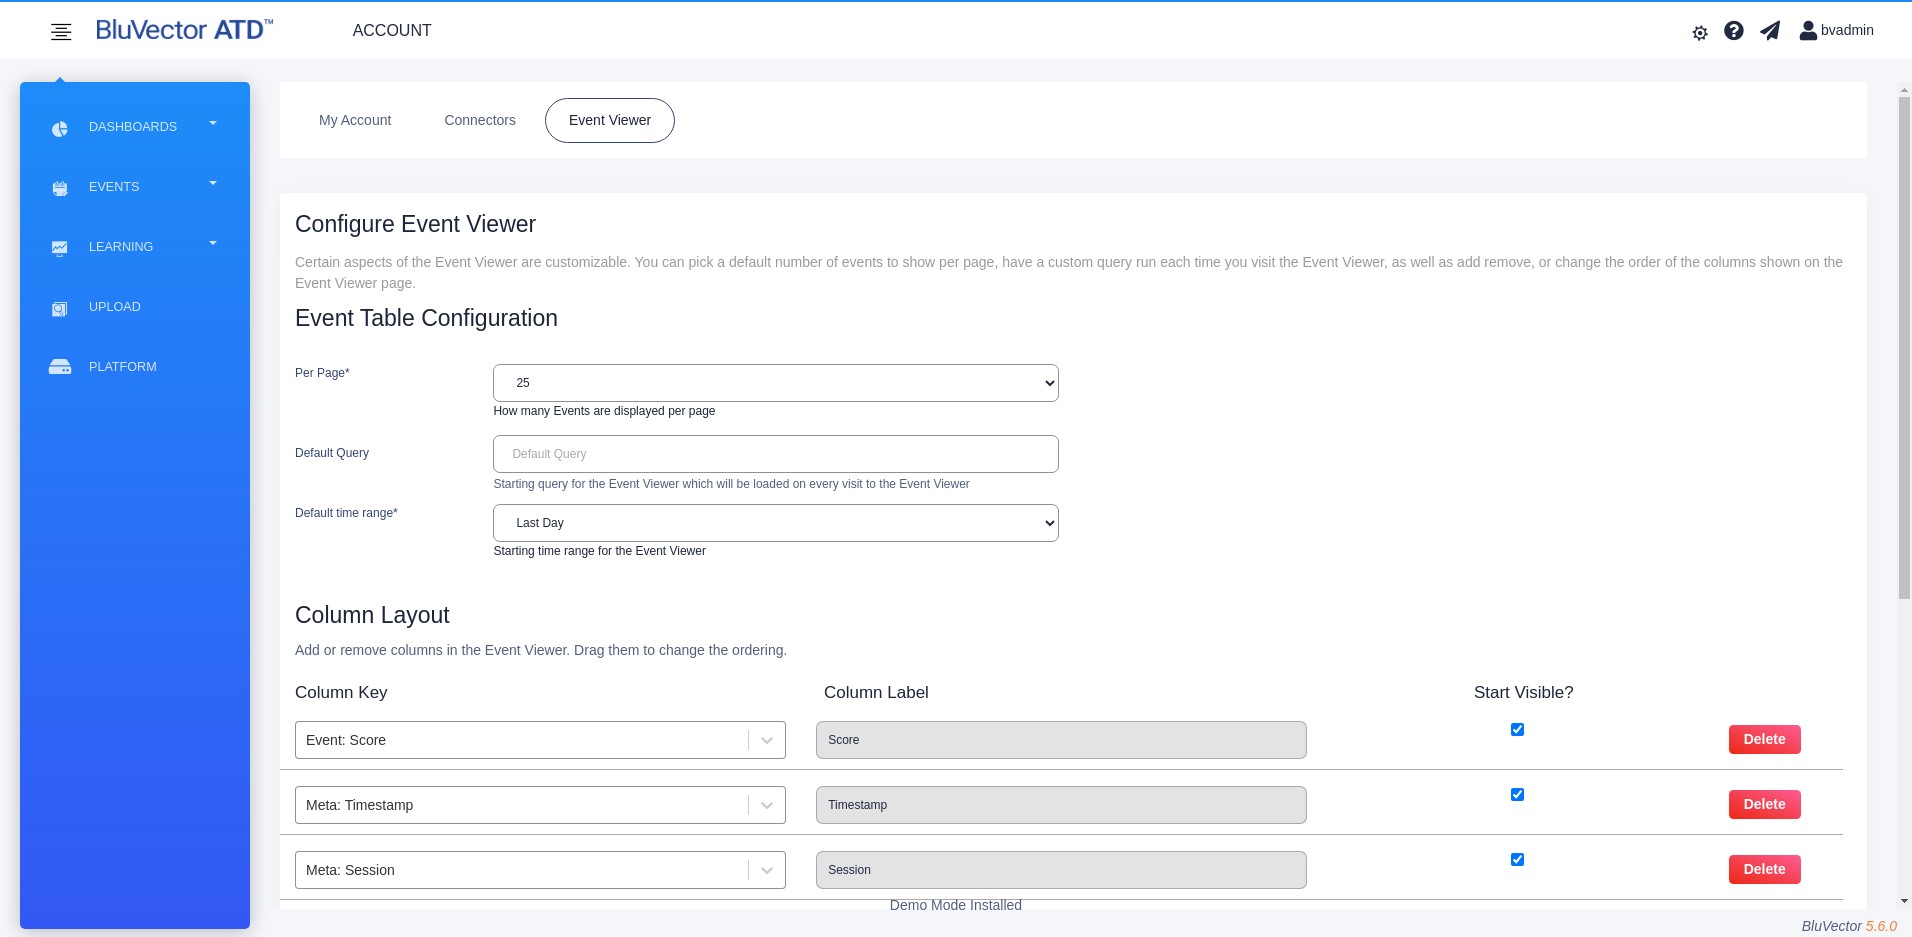This screenshot has width=1912, height=937.
Task: Click the bvadmin username
Action: [x=1847, y=30]
